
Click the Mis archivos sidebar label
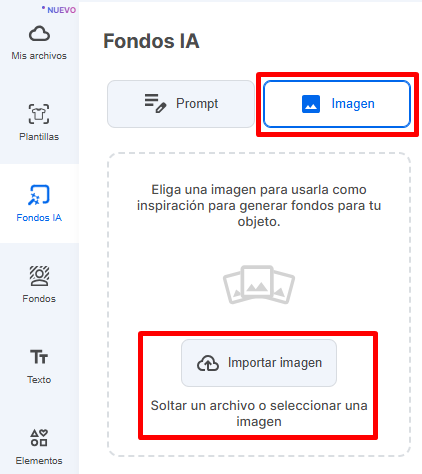[39, 56]
